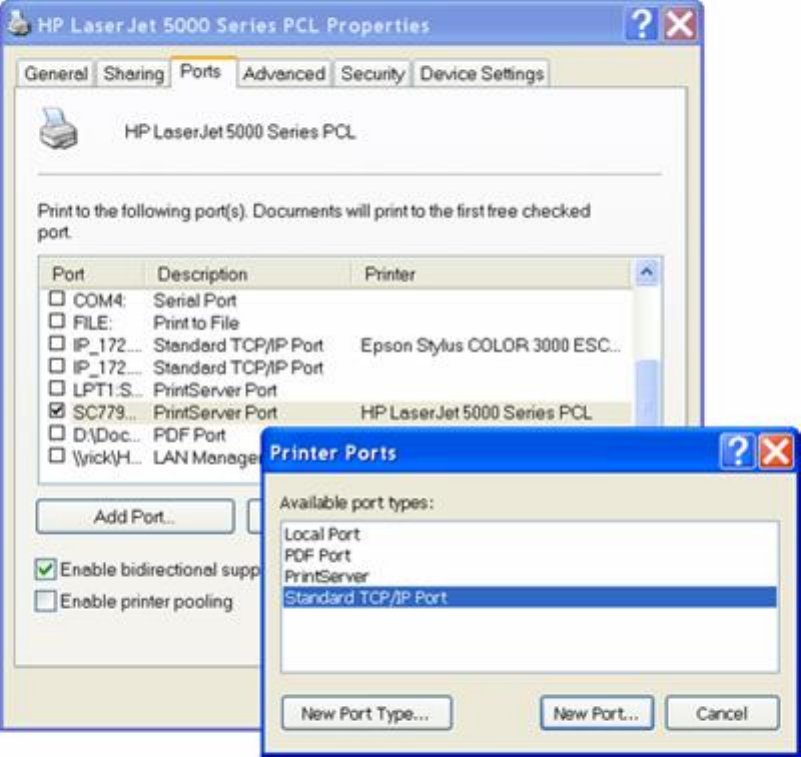Click the Print to File description

(196, 323)
